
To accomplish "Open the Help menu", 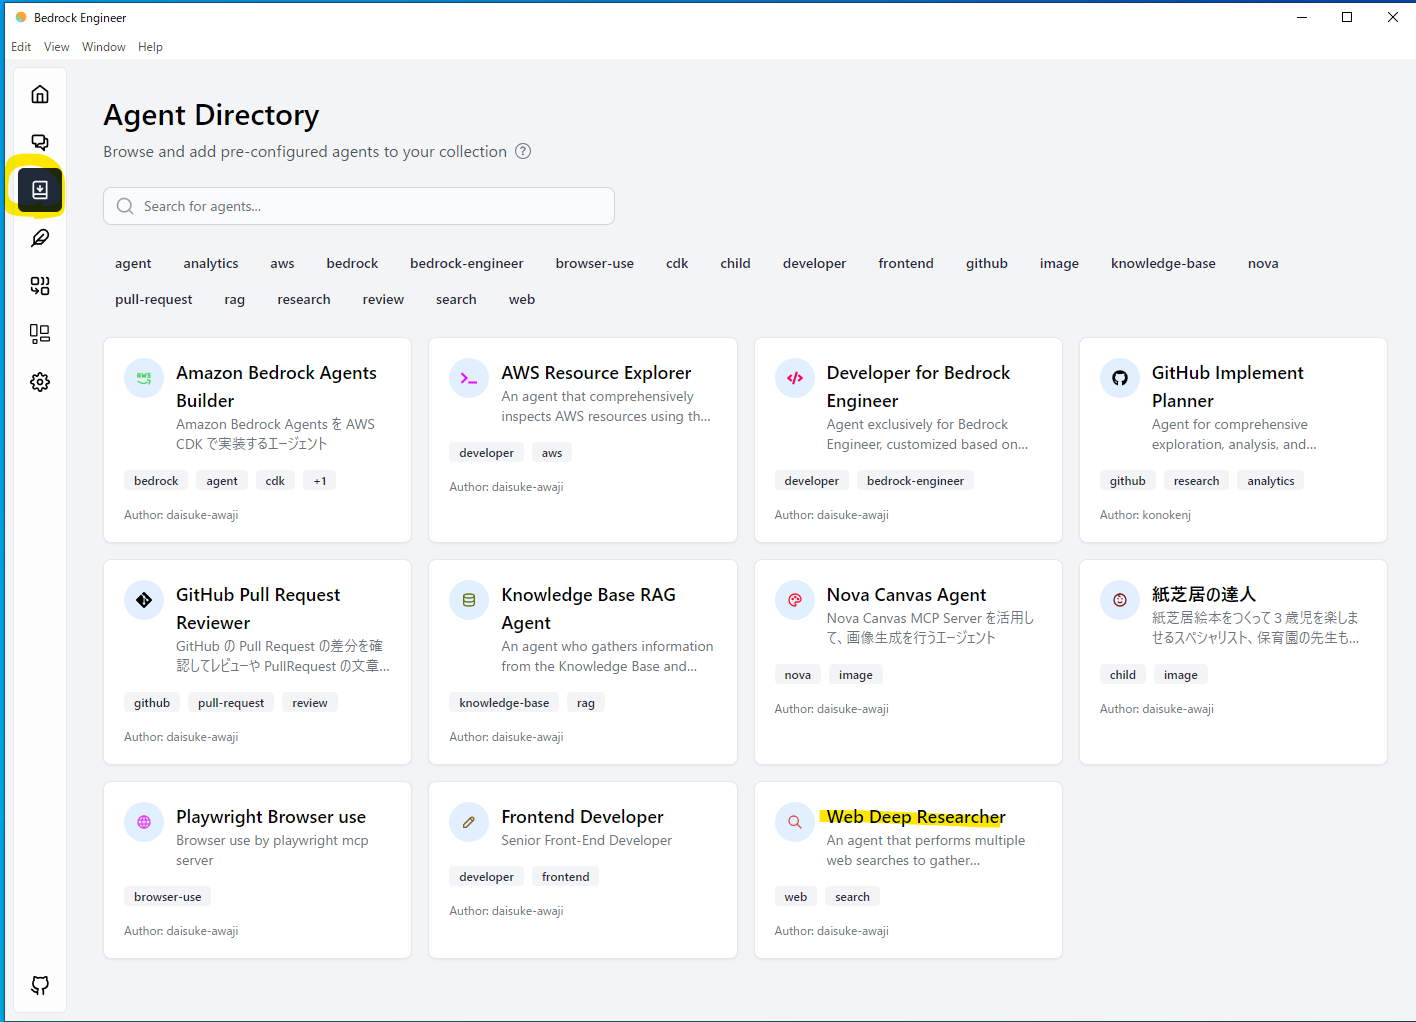I will 150,47.
